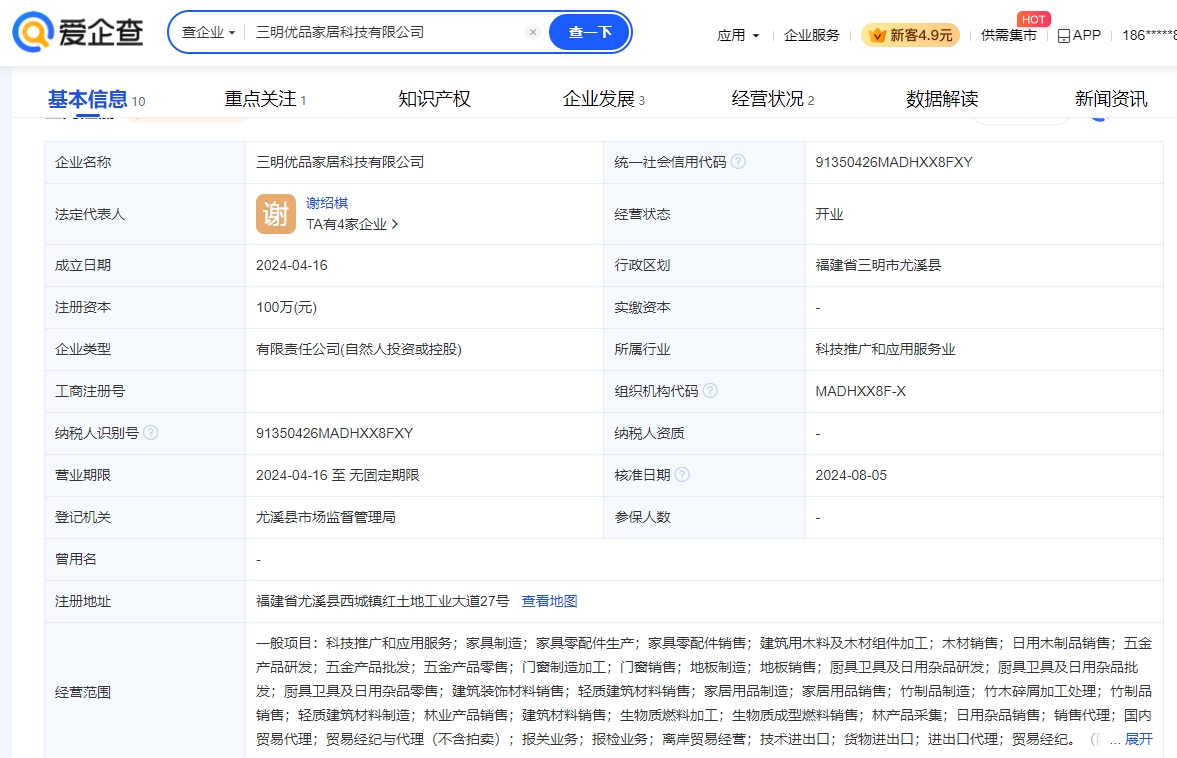Switch to 基本信息 tab
Viewport: 1177px width, 758px height.
[x=96, y=99]
